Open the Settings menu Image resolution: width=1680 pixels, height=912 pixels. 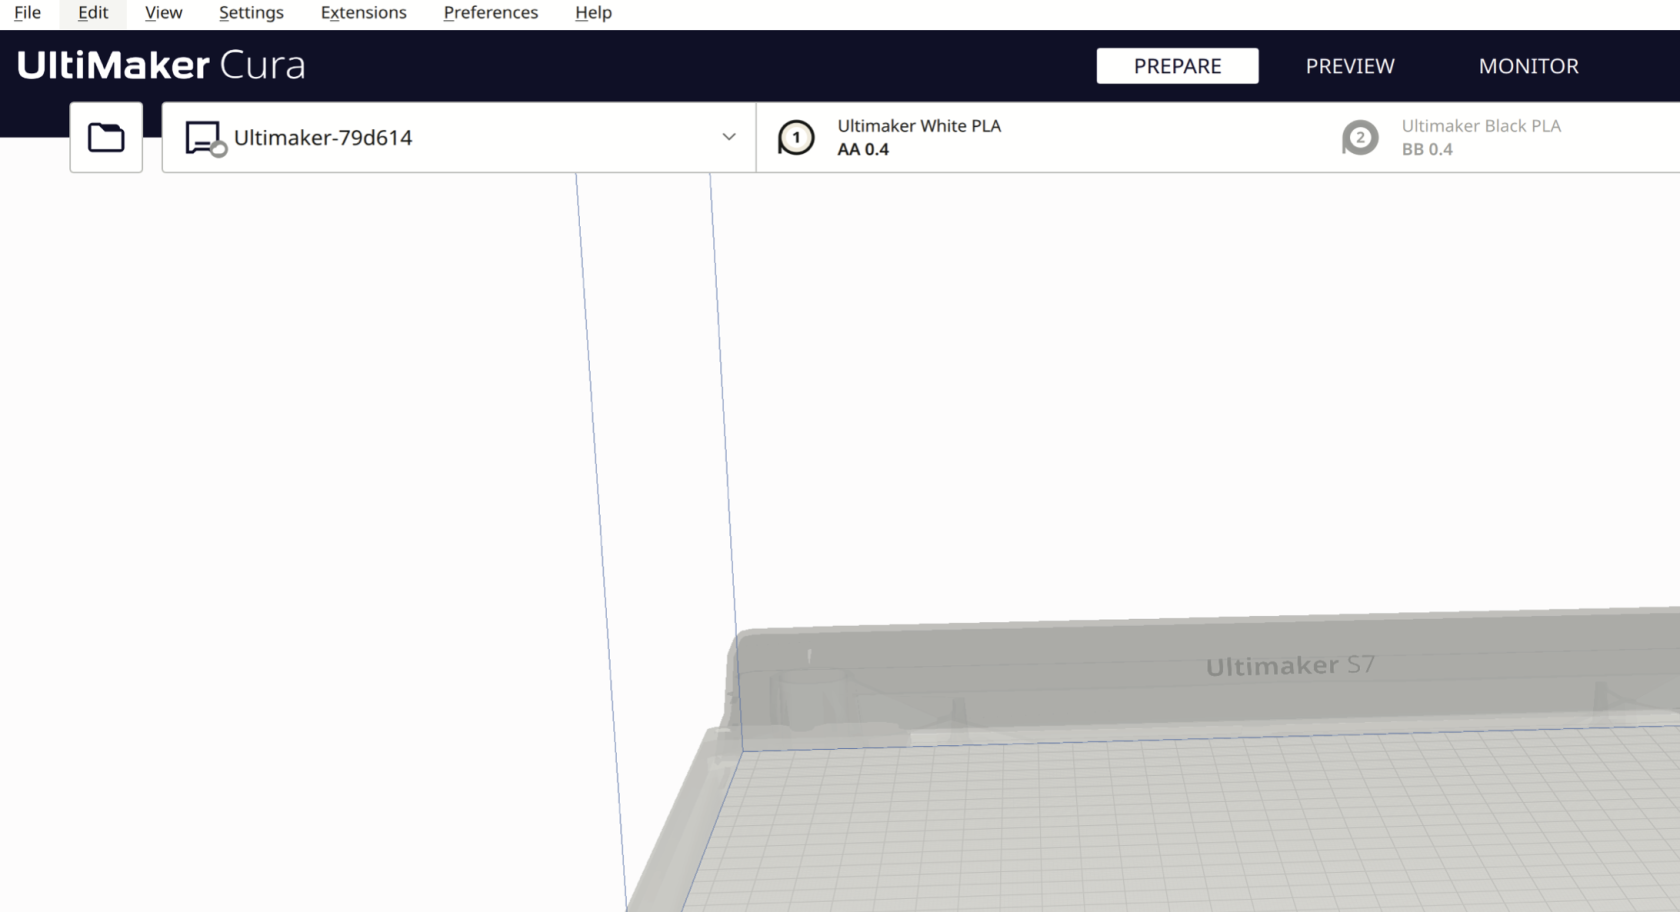tap(251, 13)
